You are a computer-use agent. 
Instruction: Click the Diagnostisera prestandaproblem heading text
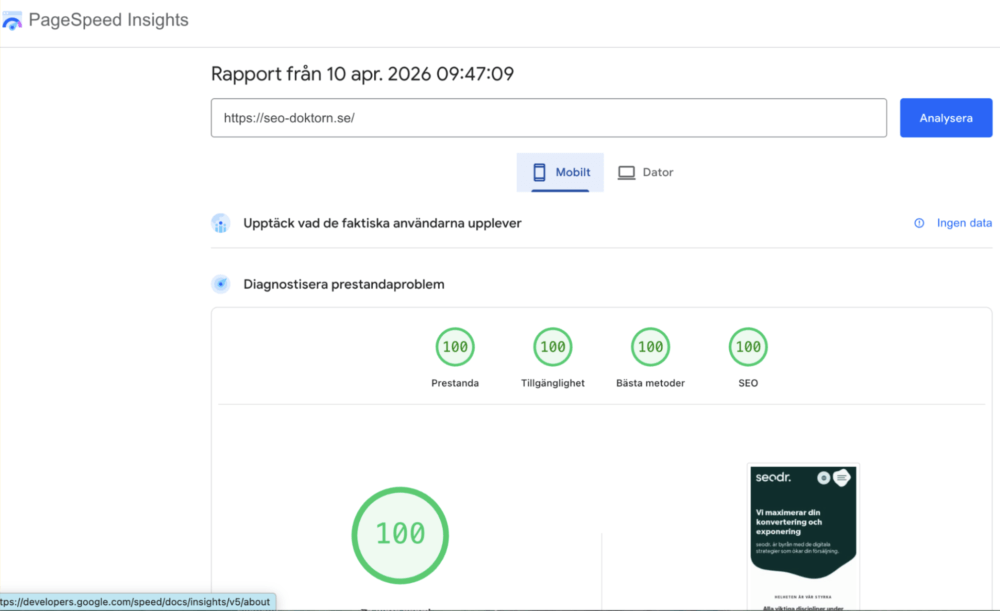click(x=344, y=284)
